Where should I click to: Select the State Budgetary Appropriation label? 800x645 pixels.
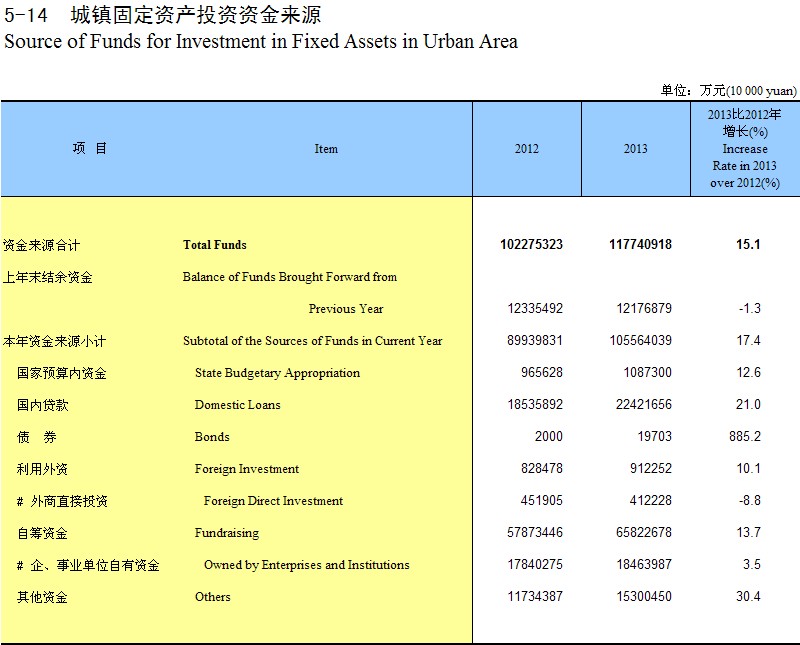(277, 373)
